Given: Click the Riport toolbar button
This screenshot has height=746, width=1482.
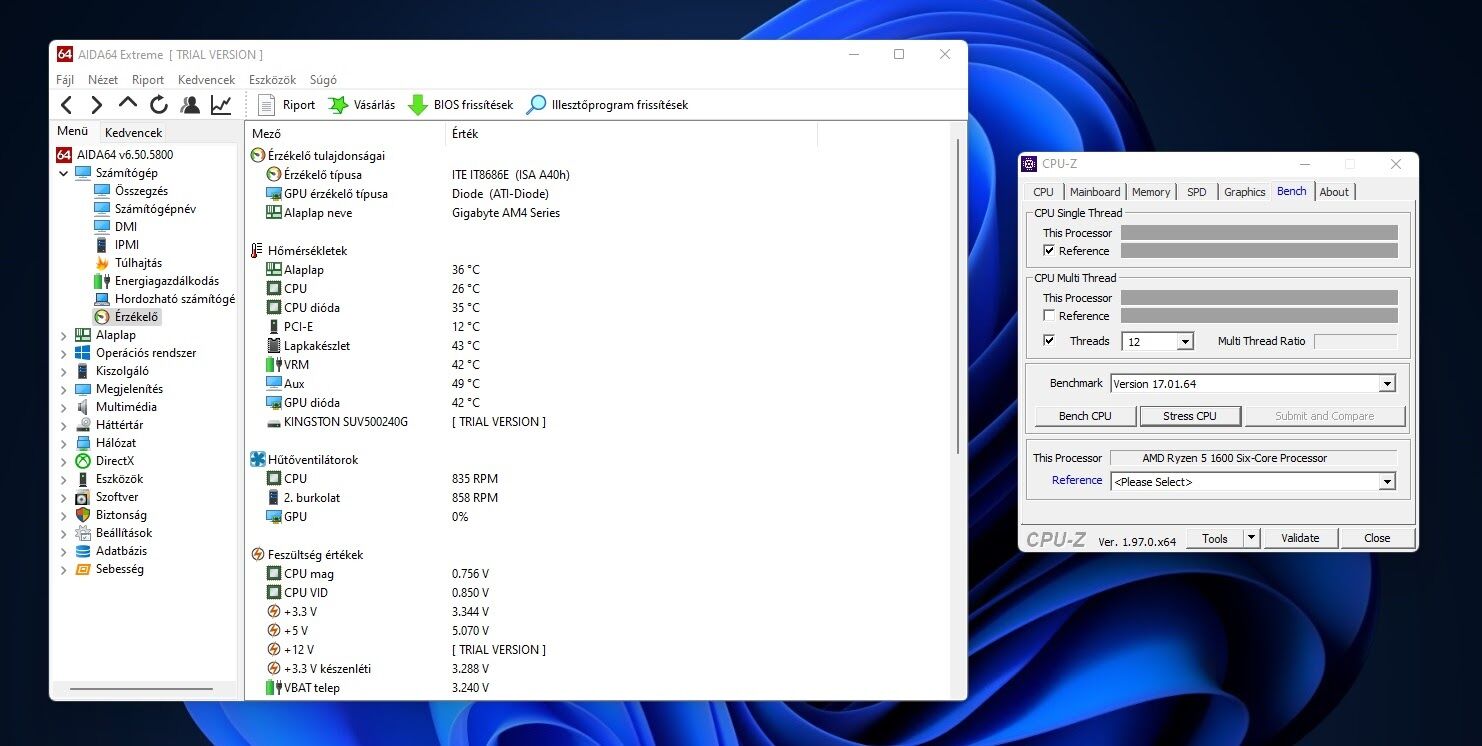Looking at the screenshot, I should click(286, 105).
